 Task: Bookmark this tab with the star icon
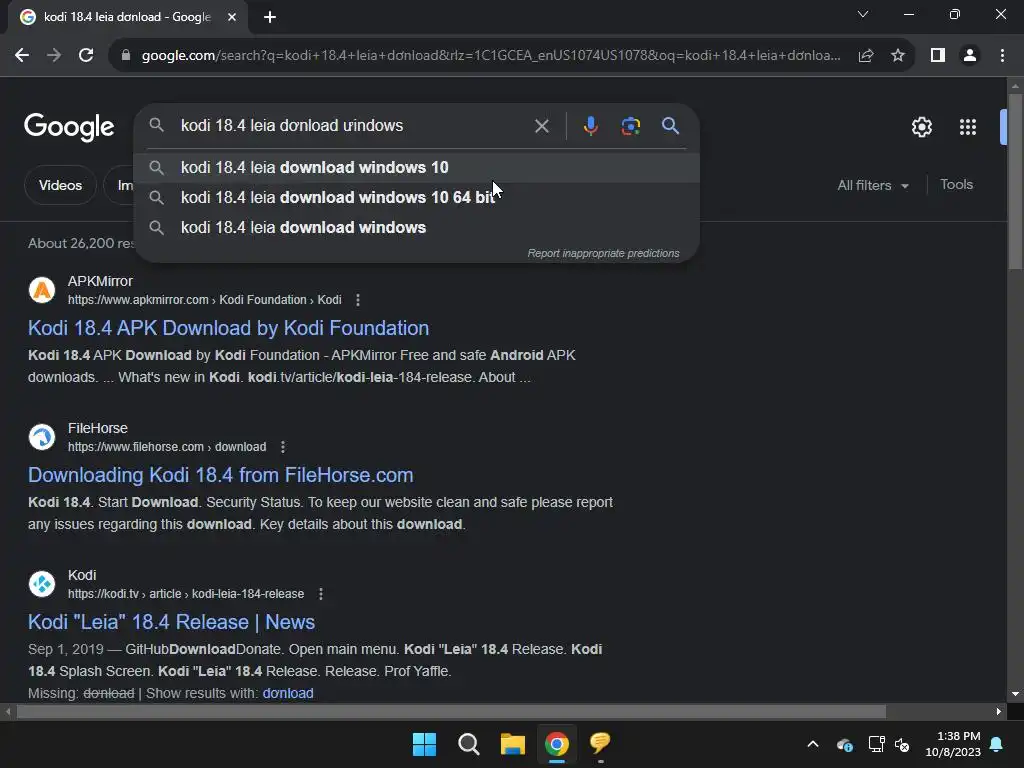point(898,56)
